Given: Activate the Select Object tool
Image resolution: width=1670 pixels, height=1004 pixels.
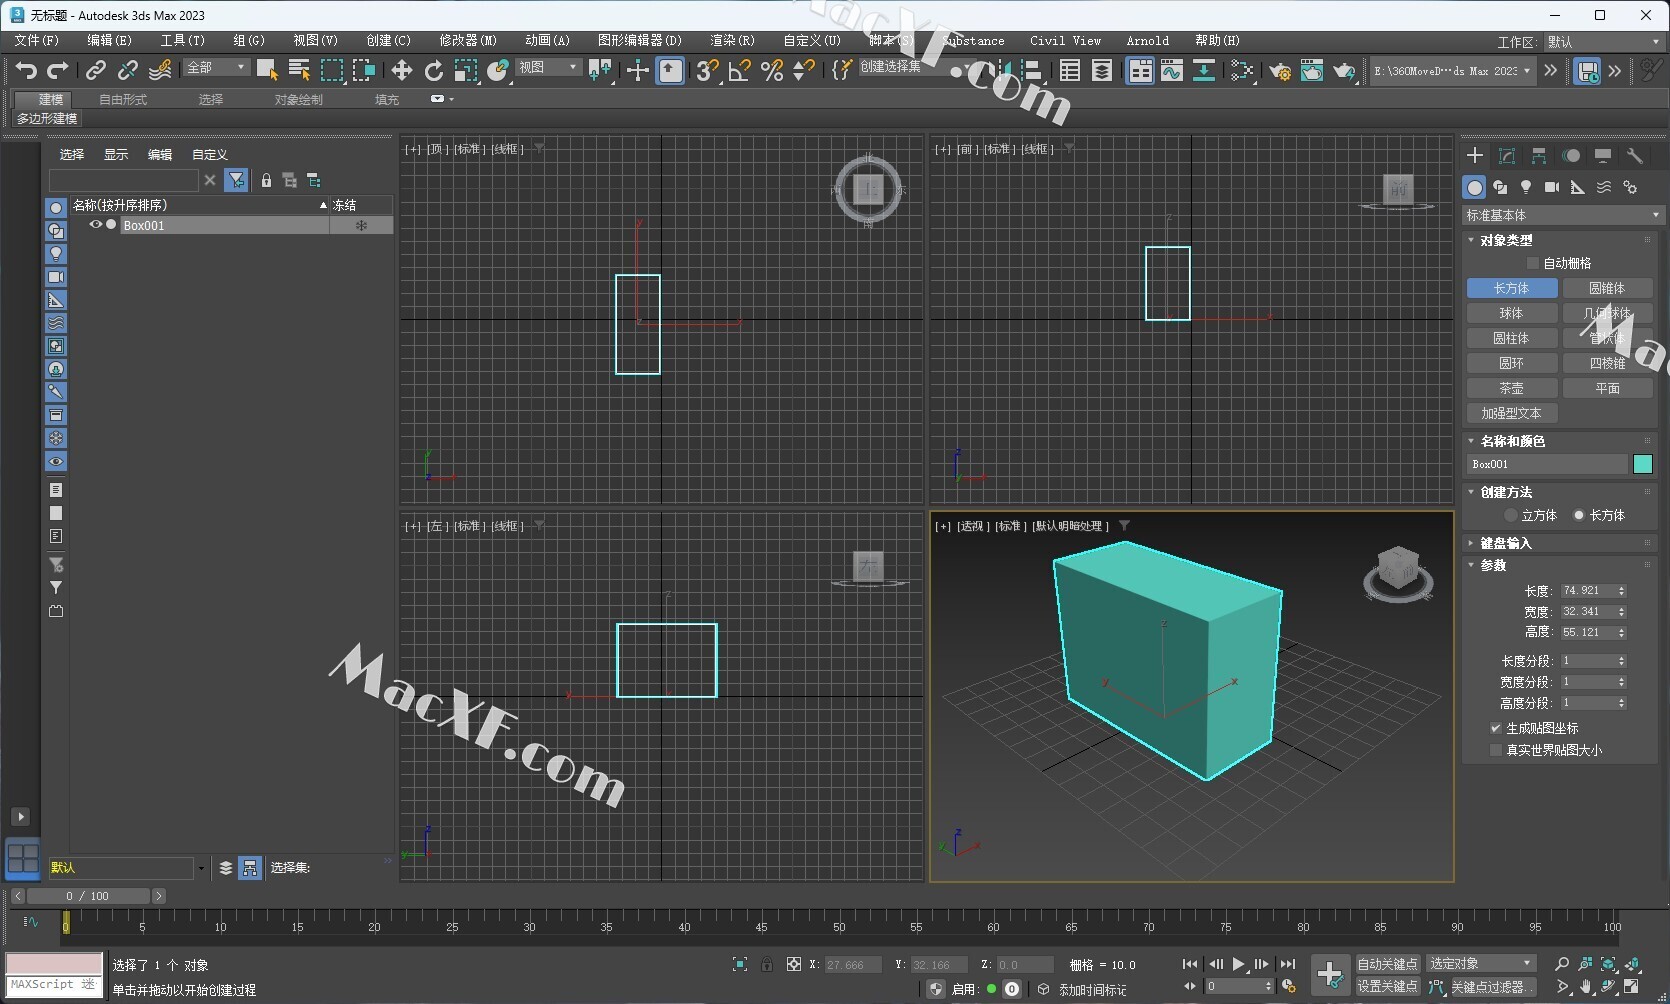Looking at the screenshot, I should (267, 69).
